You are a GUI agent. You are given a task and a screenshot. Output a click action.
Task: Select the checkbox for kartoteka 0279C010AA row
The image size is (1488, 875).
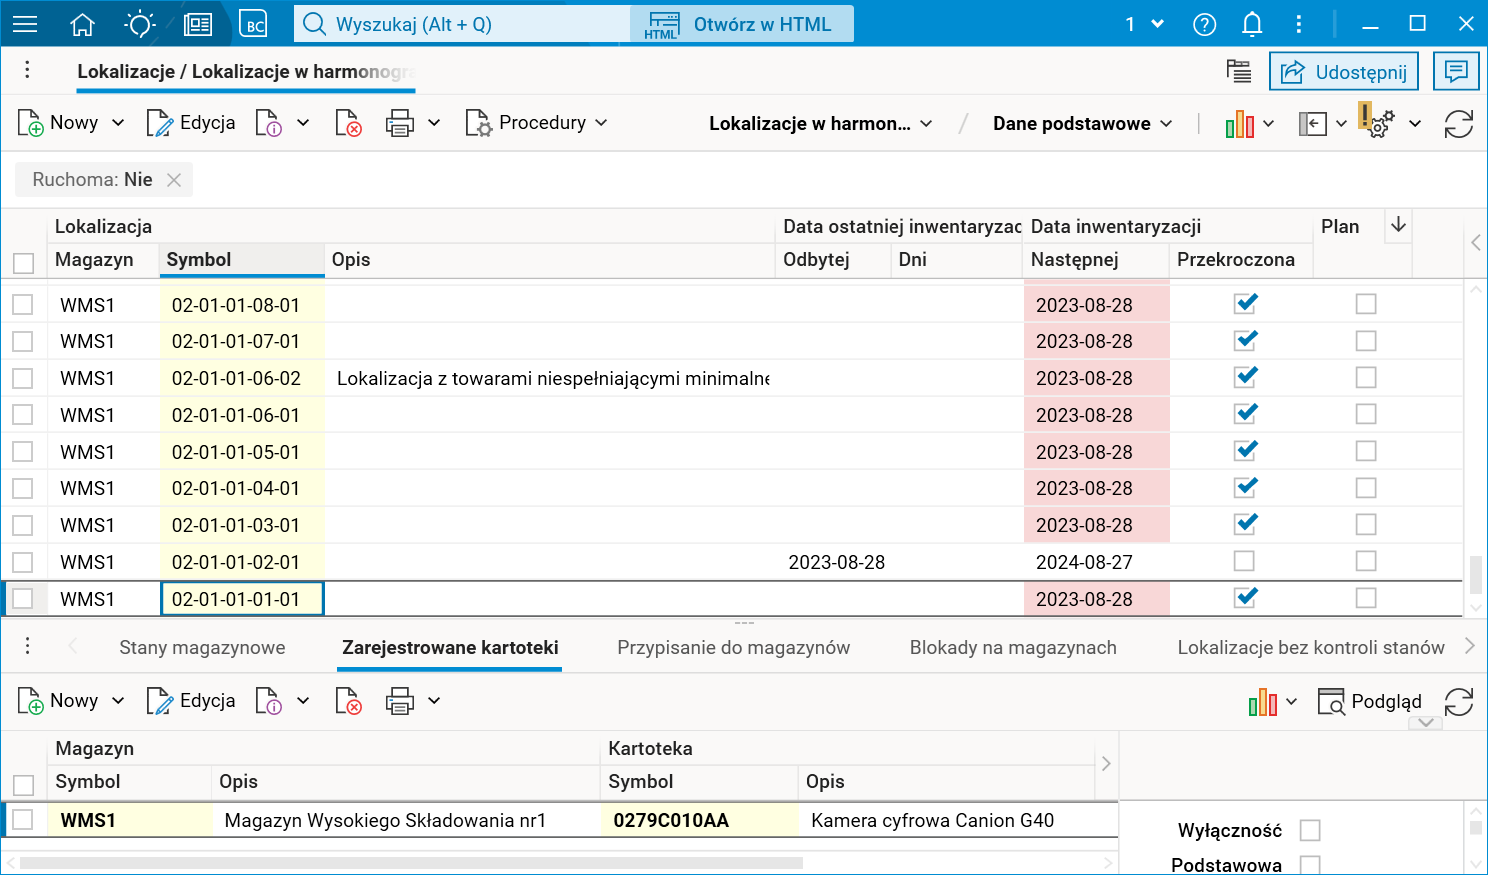[22, 818]
